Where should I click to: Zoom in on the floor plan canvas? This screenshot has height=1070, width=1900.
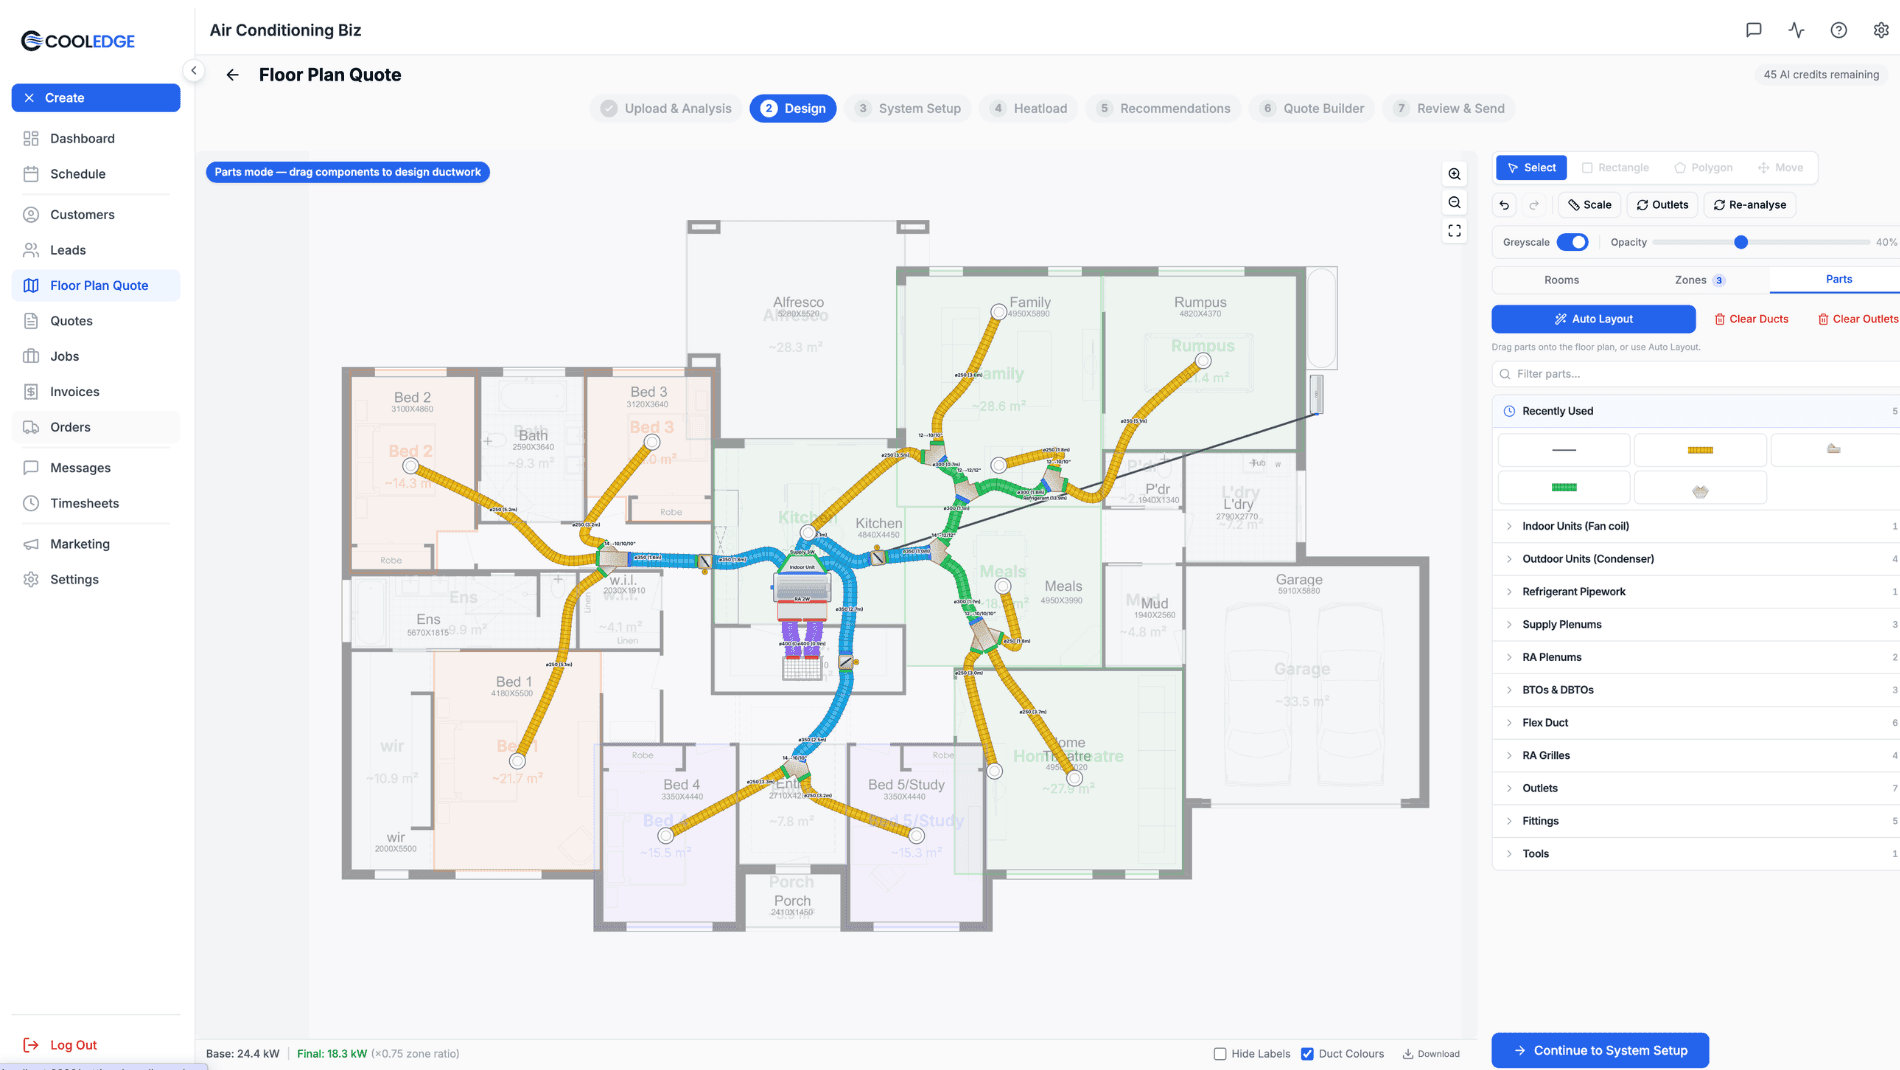[1455, 174]
